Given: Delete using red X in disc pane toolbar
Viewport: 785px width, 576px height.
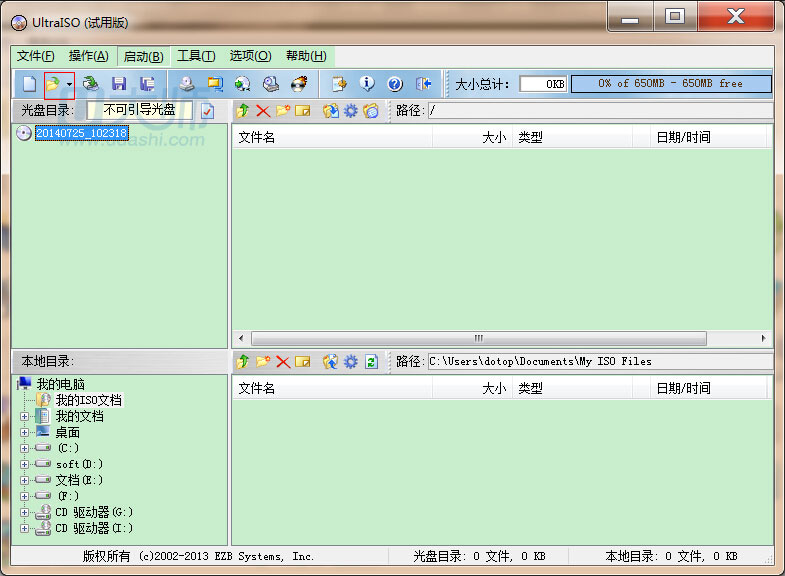Looking at the screenshot, I should pos(263,111).
